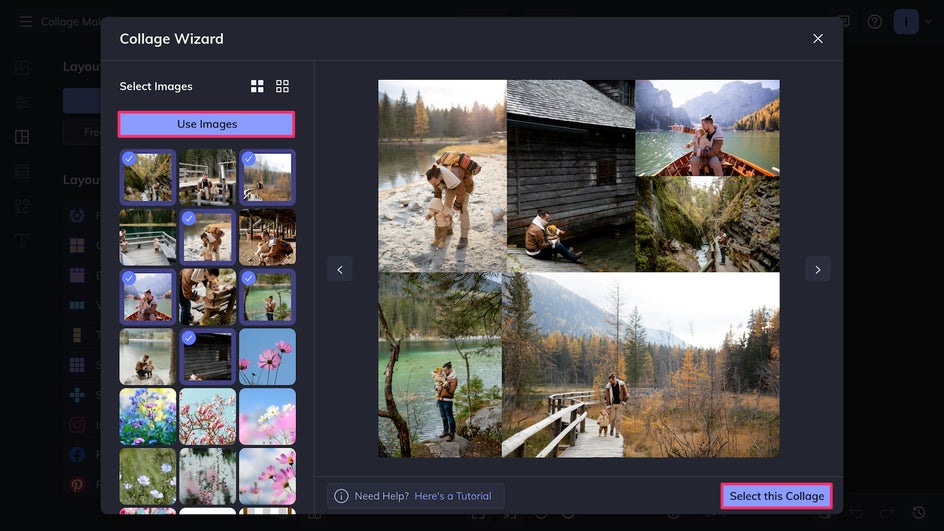Select the close-up bench hug thumbnail
This screenshot has width=944, height=531.
[x=207, y=297]
